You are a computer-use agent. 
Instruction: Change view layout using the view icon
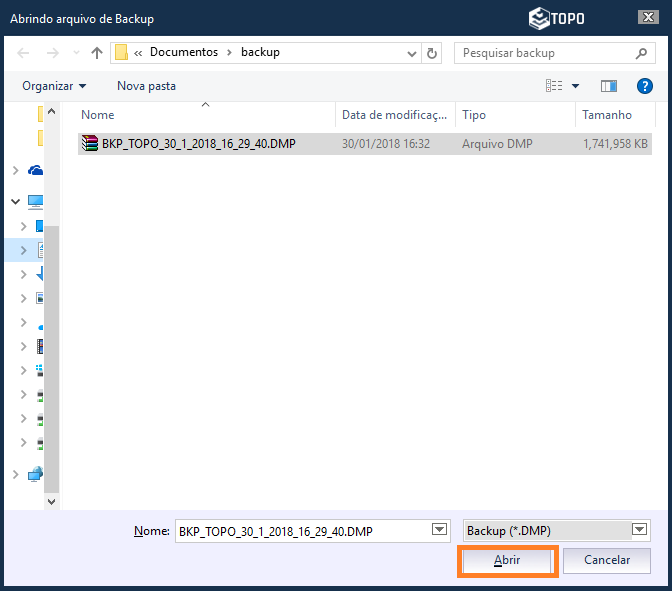click(554, 86)
